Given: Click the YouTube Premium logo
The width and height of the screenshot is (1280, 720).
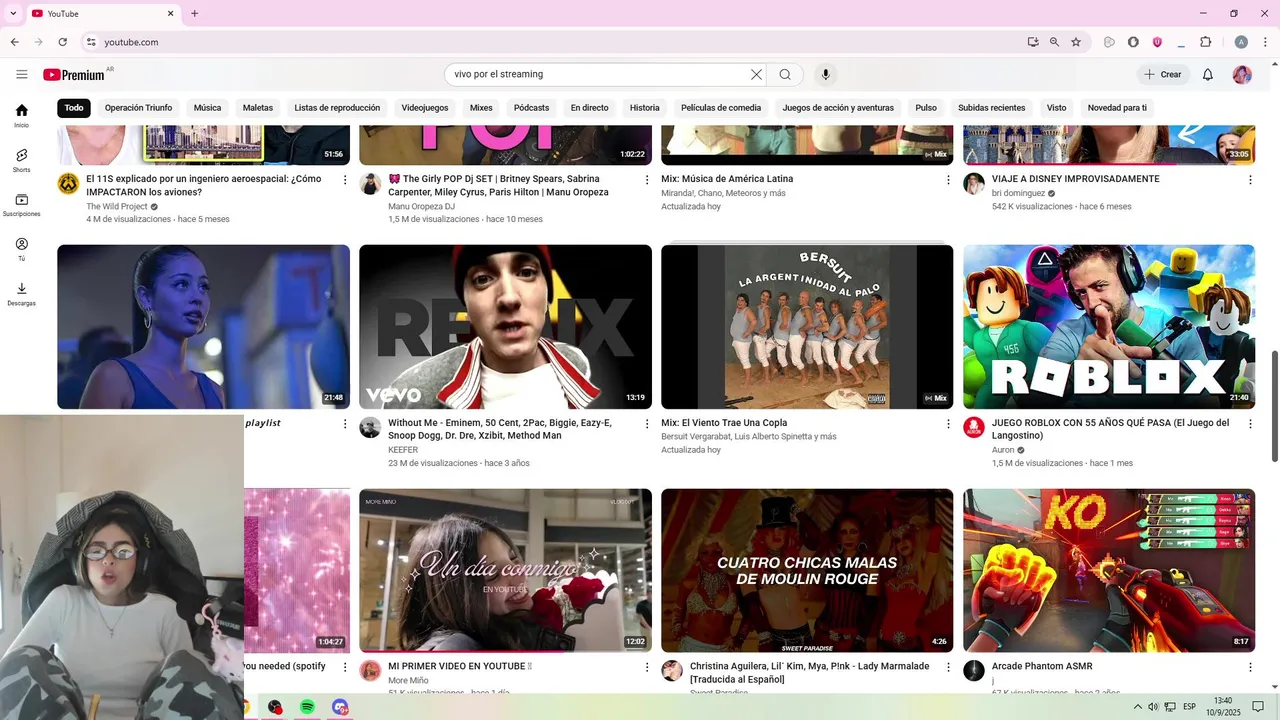Looking at the screenshot, I should coord(74,75).
